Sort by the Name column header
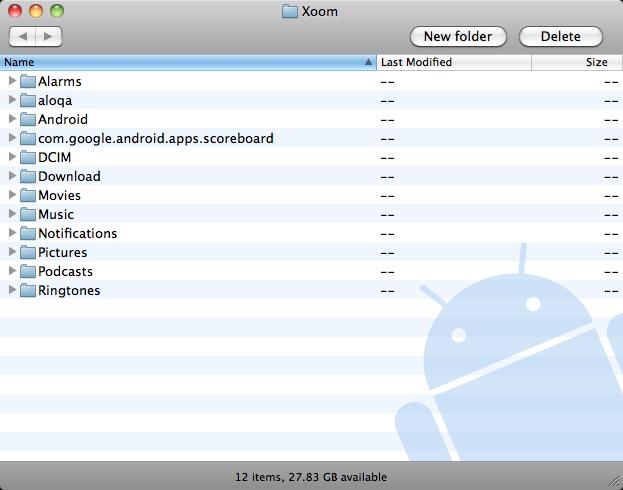Viewport: 623px width, 490px height. pos(188,62)
